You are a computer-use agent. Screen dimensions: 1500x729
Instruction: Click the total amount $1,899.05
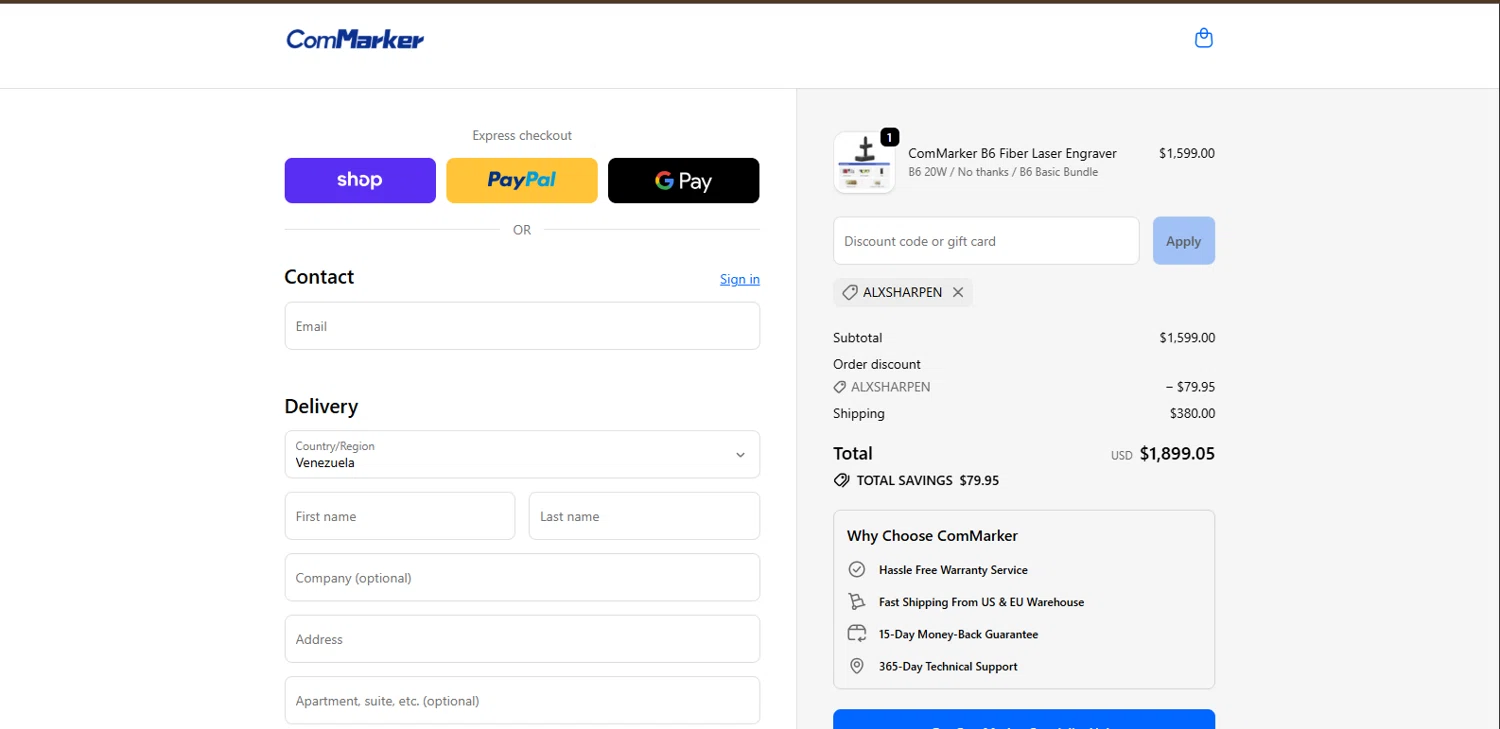pos(1177,453)
